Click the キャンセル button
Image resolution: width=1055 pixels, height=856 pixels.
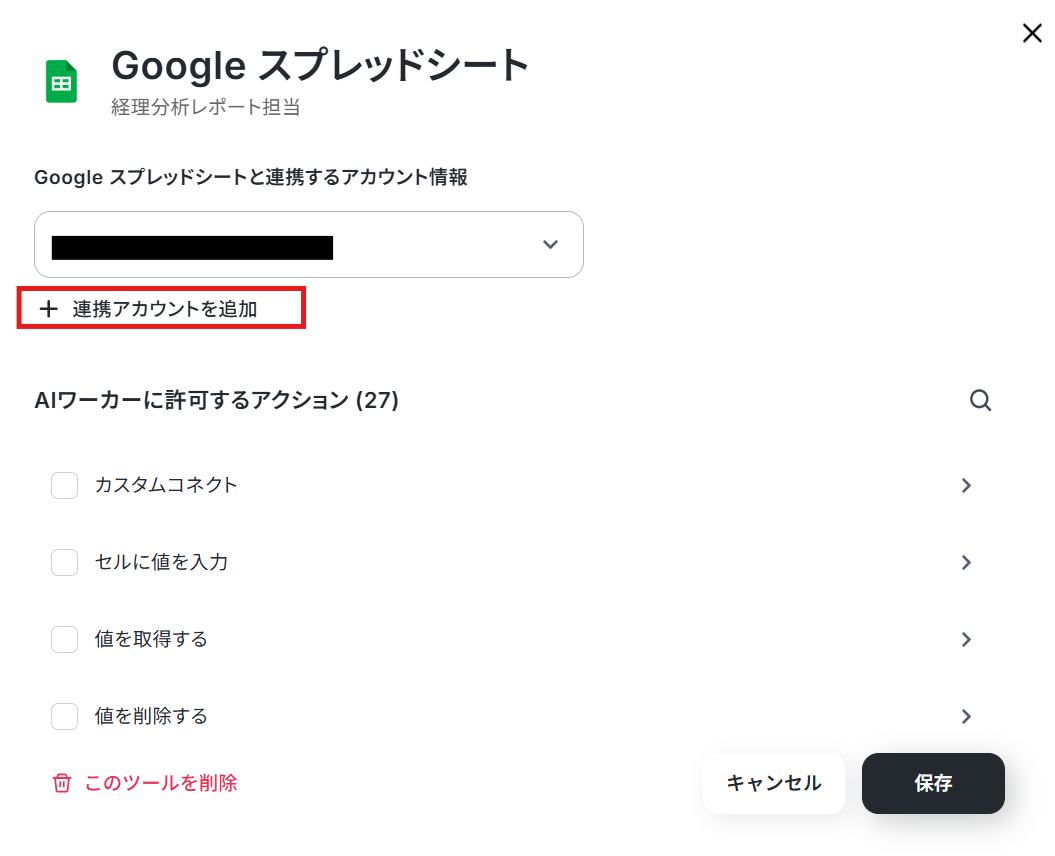click(774, 783)
